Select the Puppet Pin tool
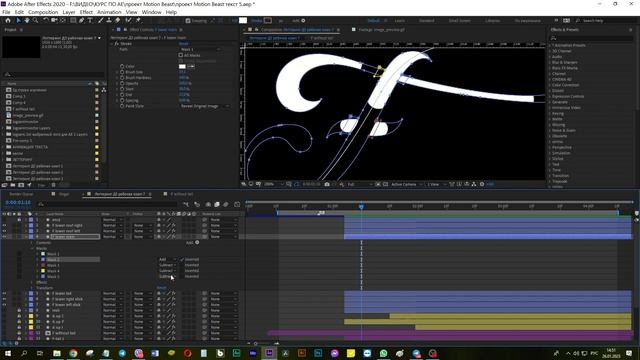This screenshot has height=360, width=640. click(x=138, y=20)
